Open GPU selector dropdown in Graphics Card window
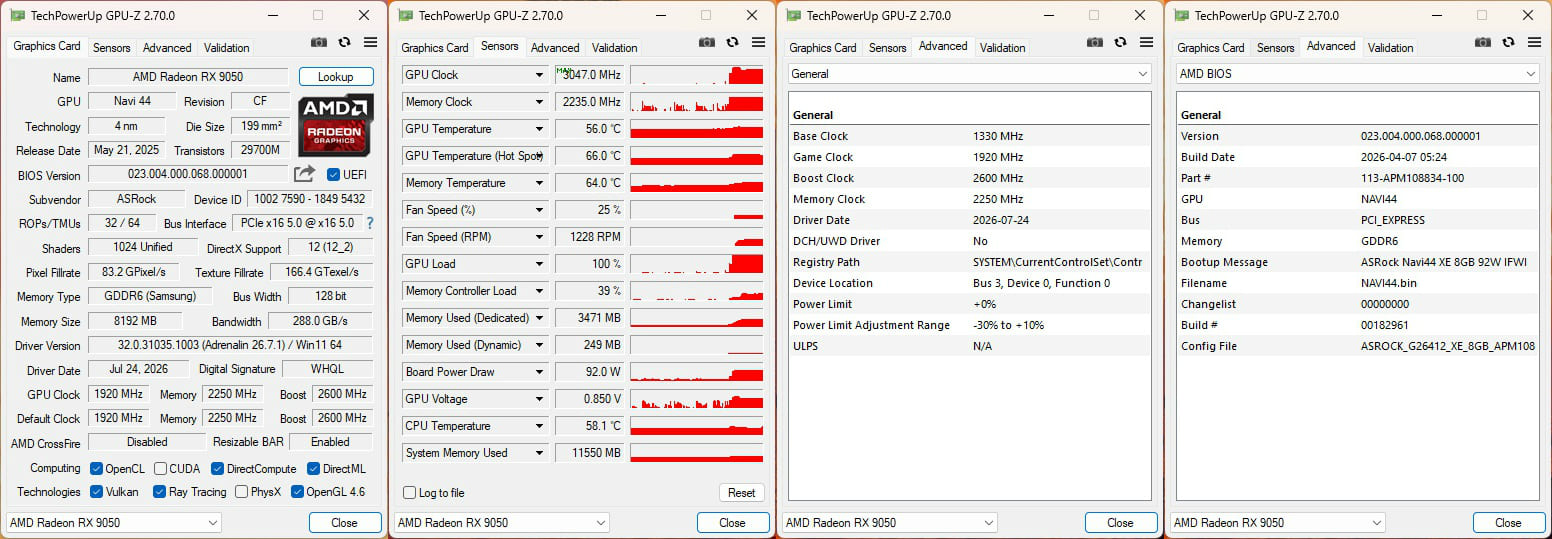 pyautogui.click(x=113, y=523)
